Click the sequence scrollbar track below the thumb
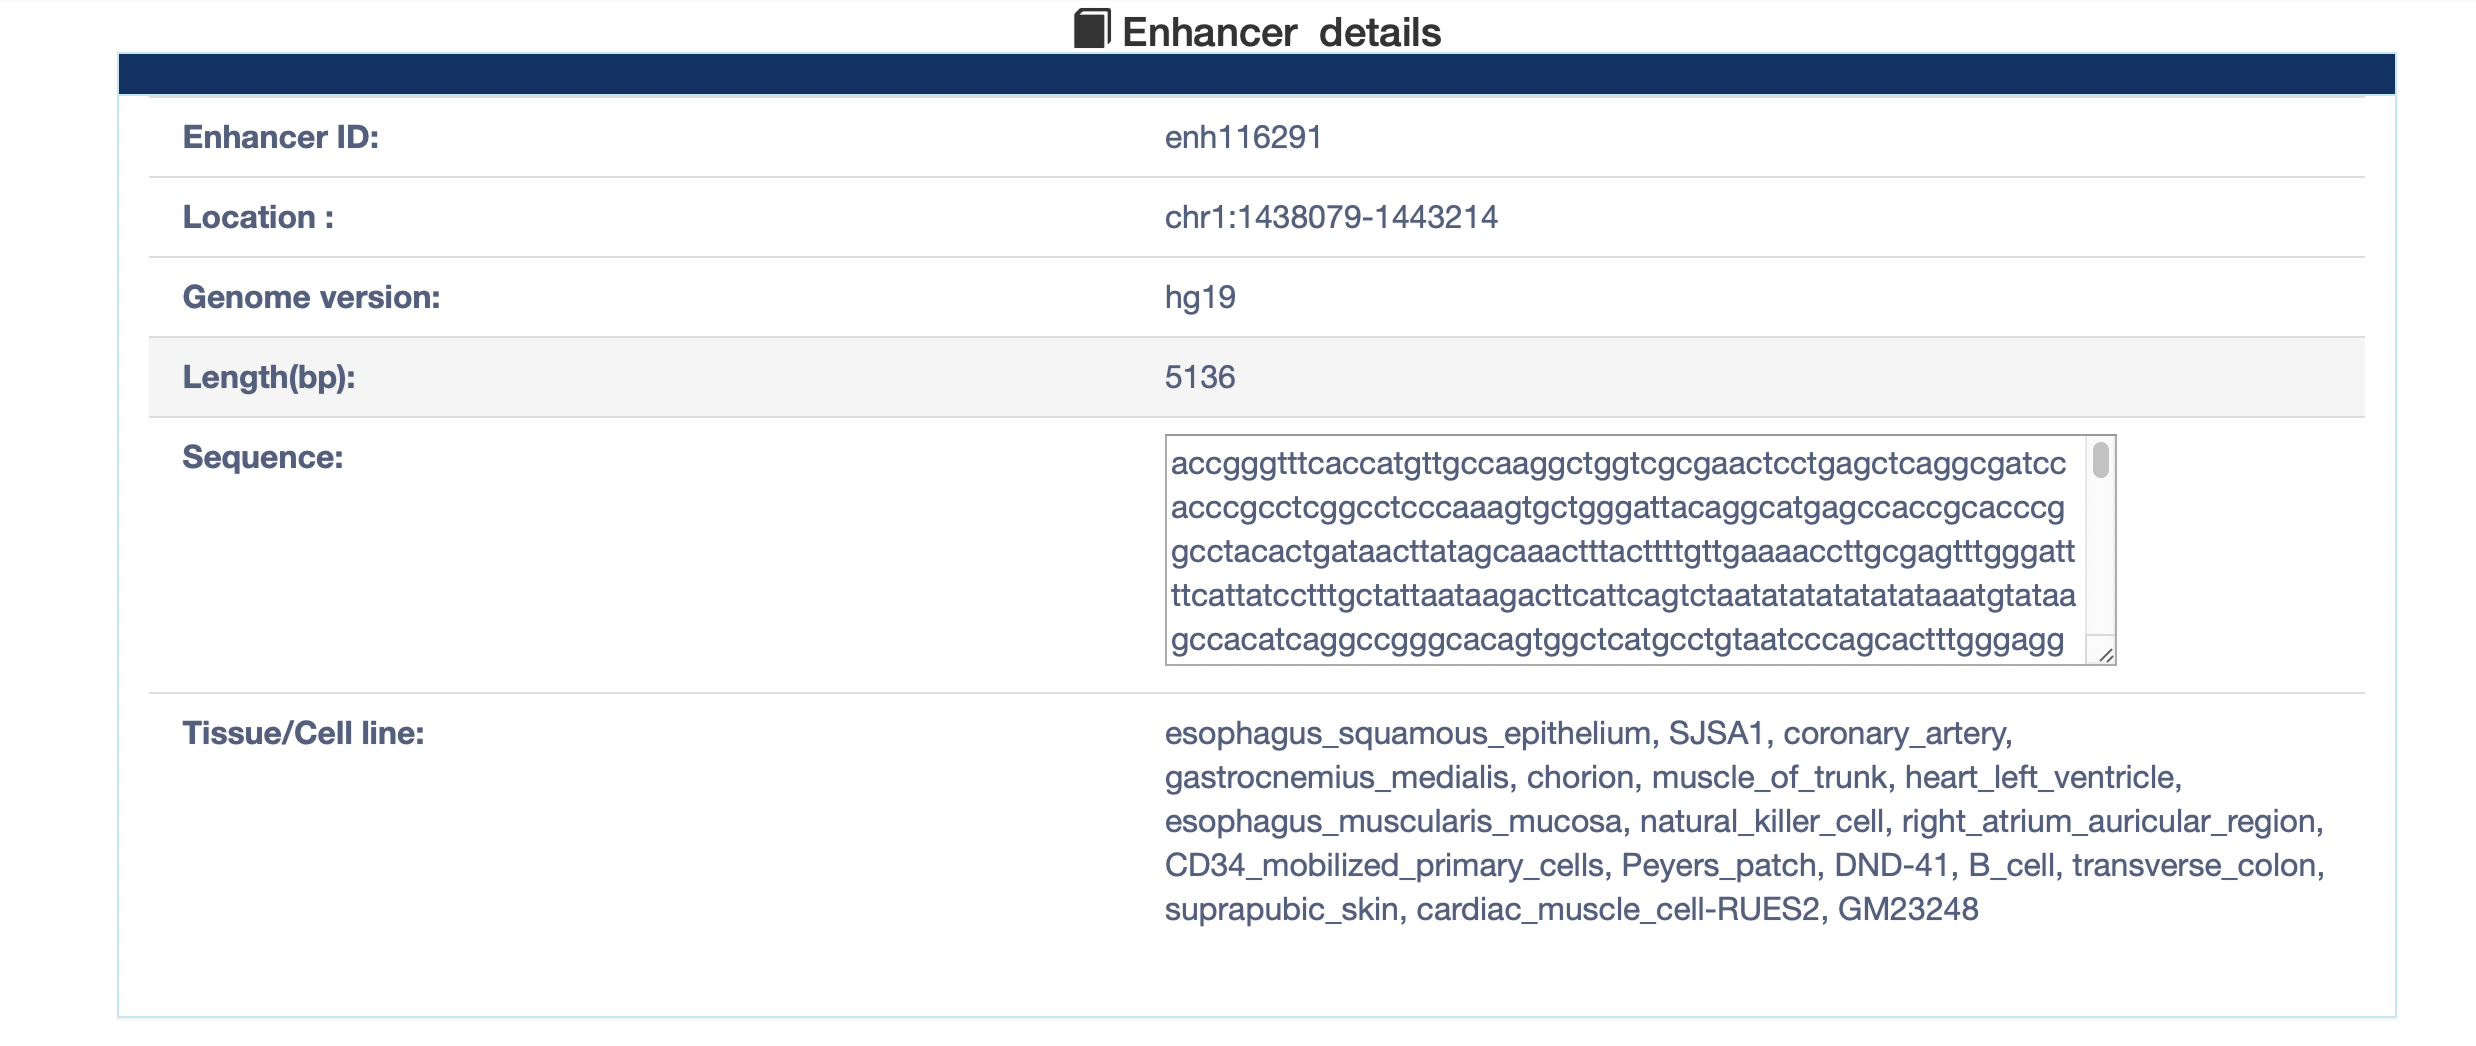This screenshot has height=1046, width=2476. pyautogui.click(x=2100, y=560)
